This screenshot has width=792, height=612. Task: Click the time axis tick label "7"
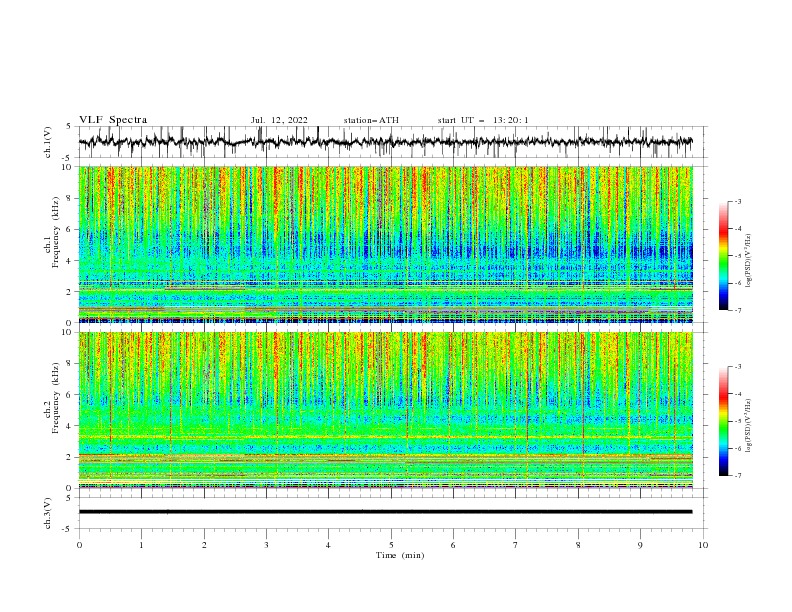[x=516, y=545]
